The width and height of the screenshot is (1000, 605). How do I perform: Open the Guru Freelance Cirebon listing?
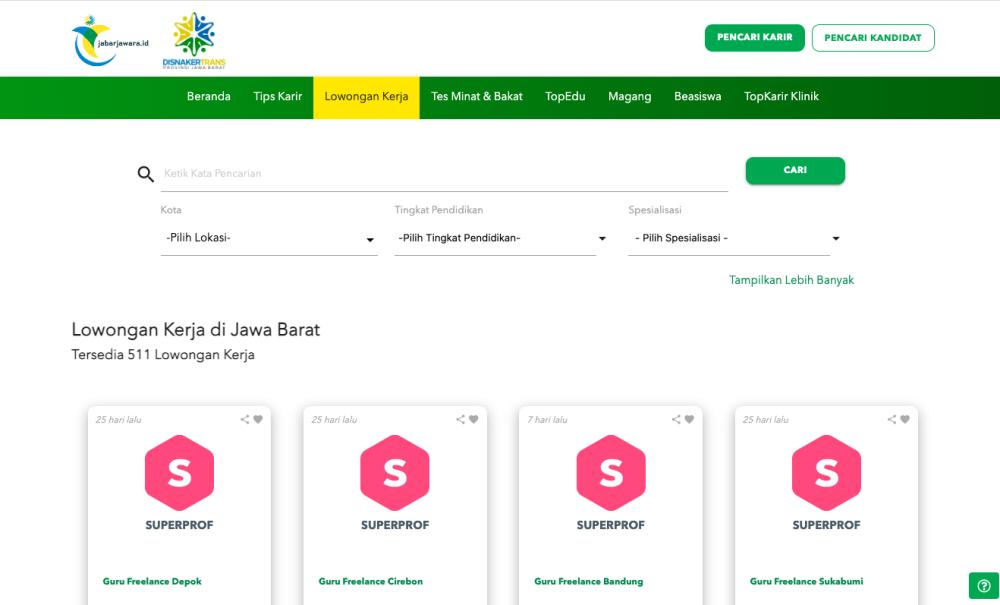371,581
